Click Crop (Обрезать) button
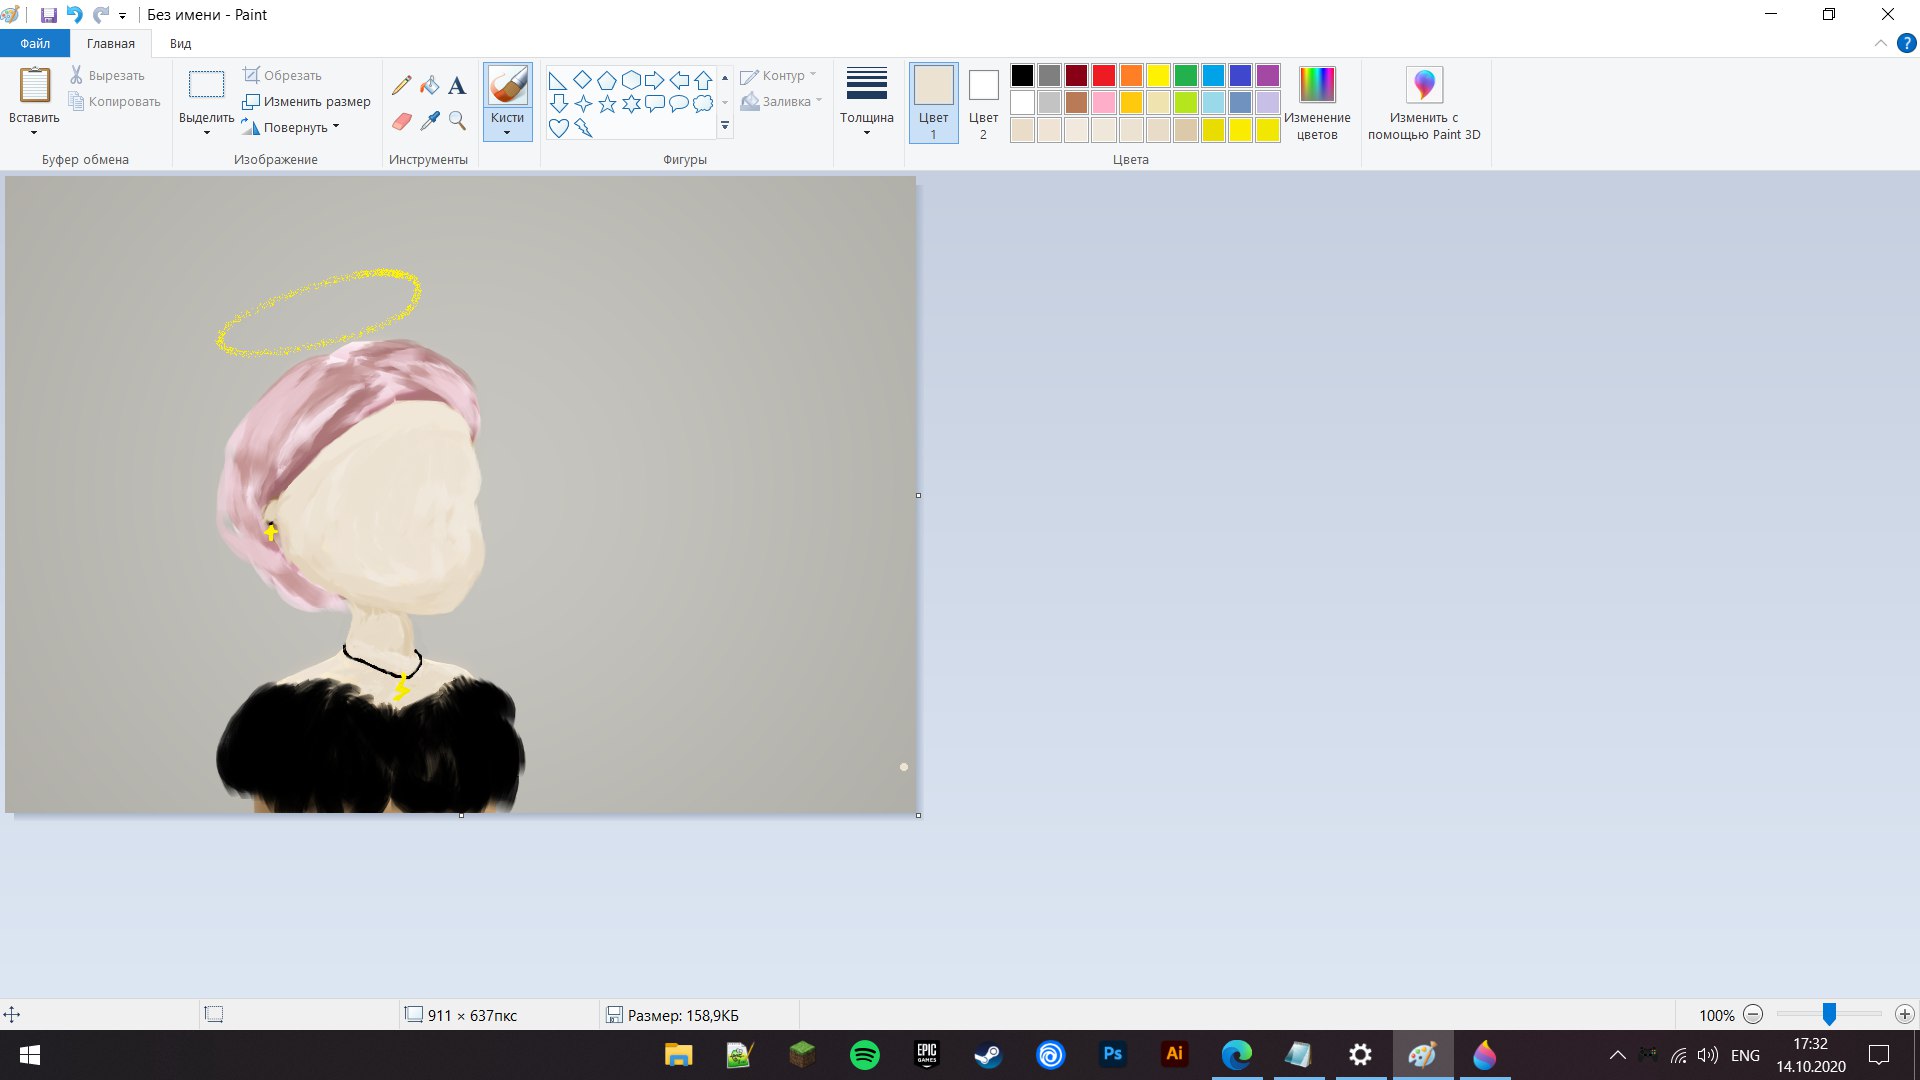The width and height of the screenshot is (1920, 1080). point(282,76)
